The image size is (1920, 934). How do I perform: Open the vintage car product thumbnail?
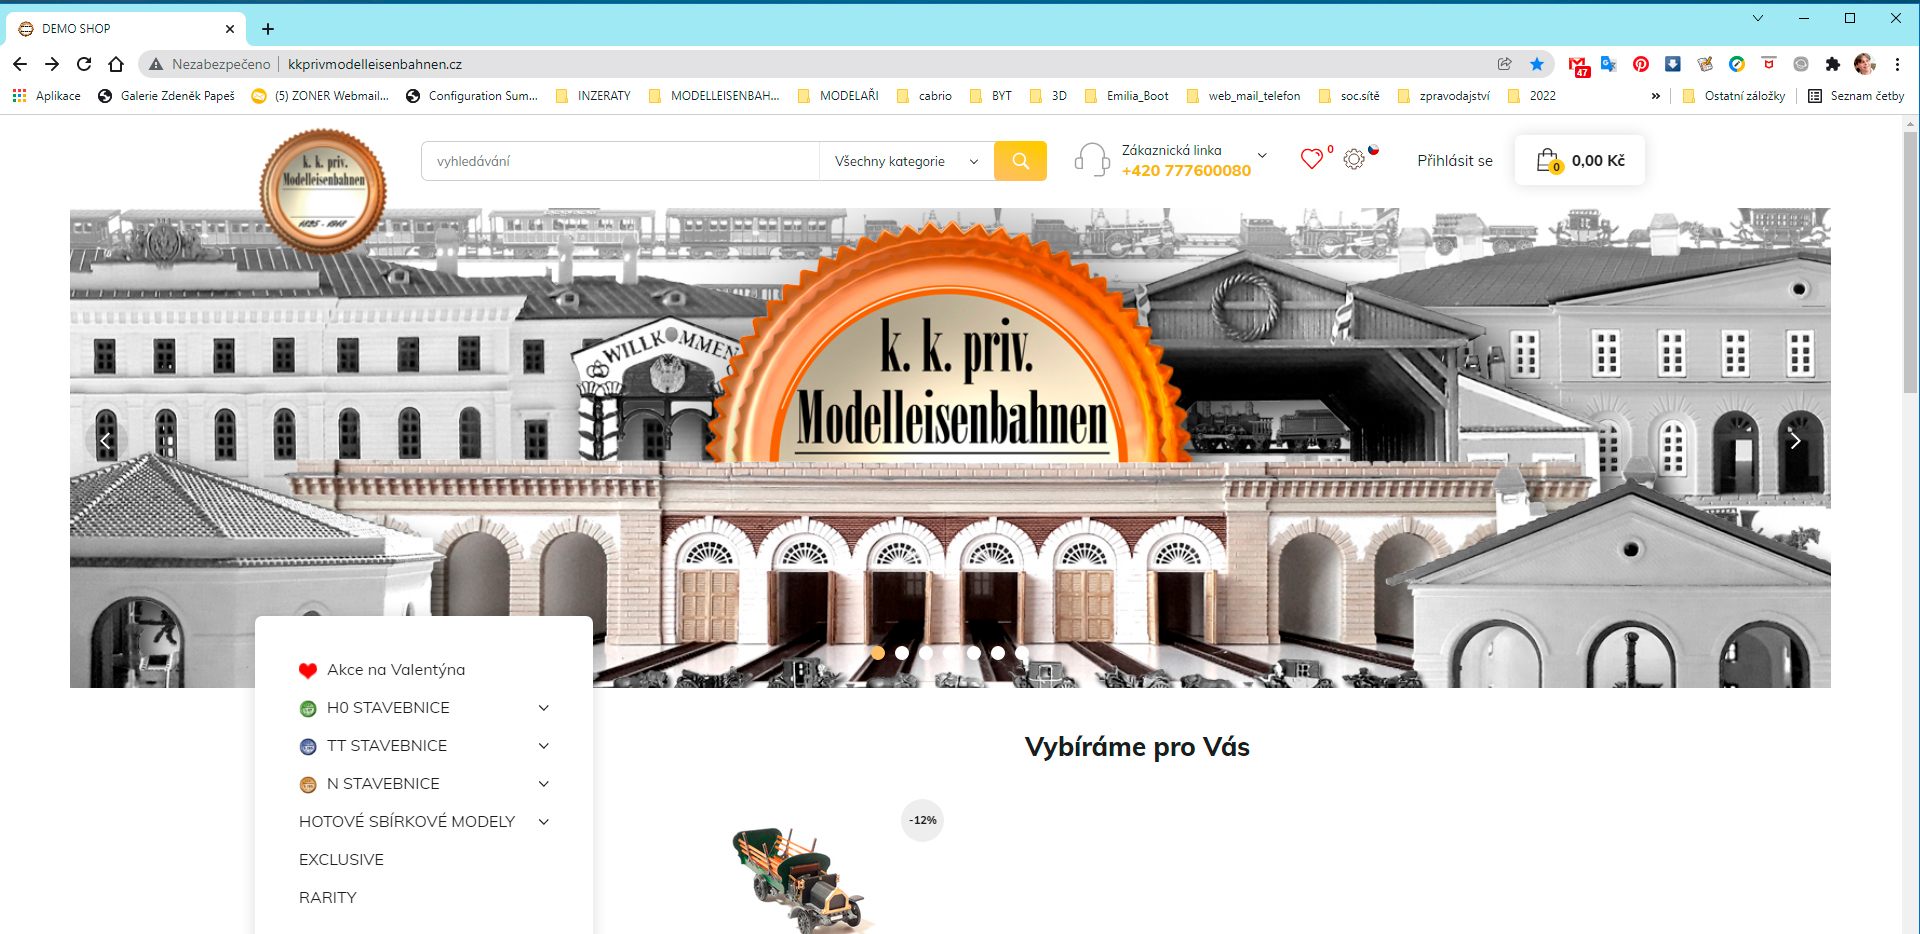coord(800,880)
